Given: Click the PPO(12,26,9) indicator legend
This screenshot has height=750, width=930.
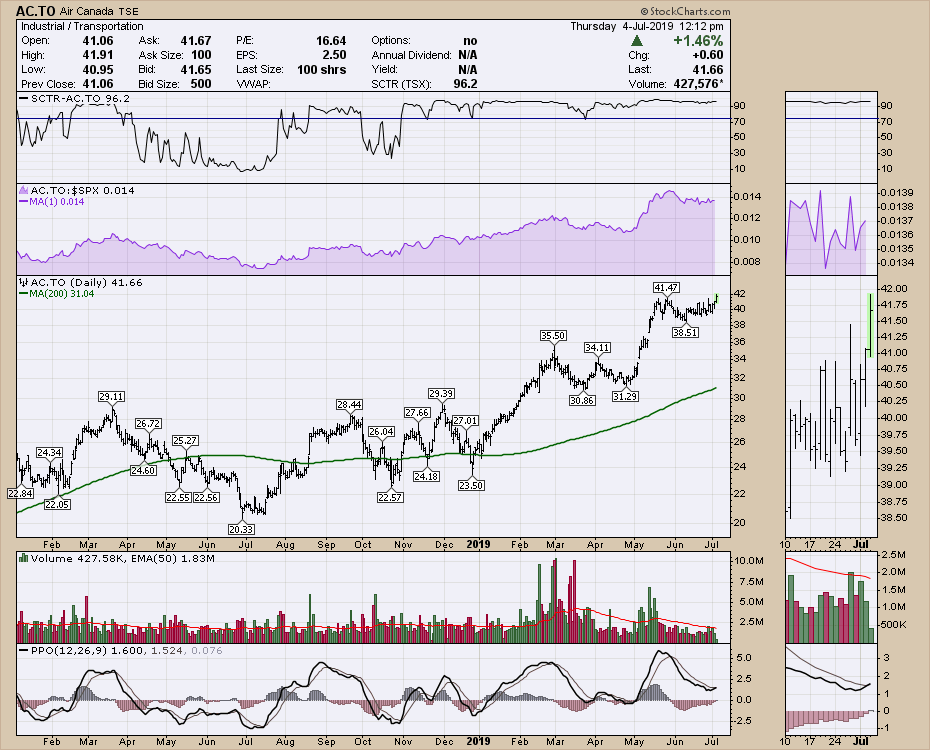Looking at the screenshot, I should click(122, 650).
